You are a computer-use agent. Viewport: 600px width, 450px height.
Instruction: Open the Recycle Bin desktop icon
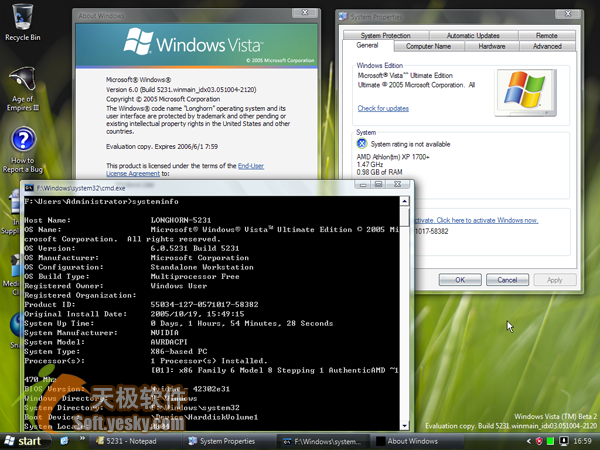[23, 22]
